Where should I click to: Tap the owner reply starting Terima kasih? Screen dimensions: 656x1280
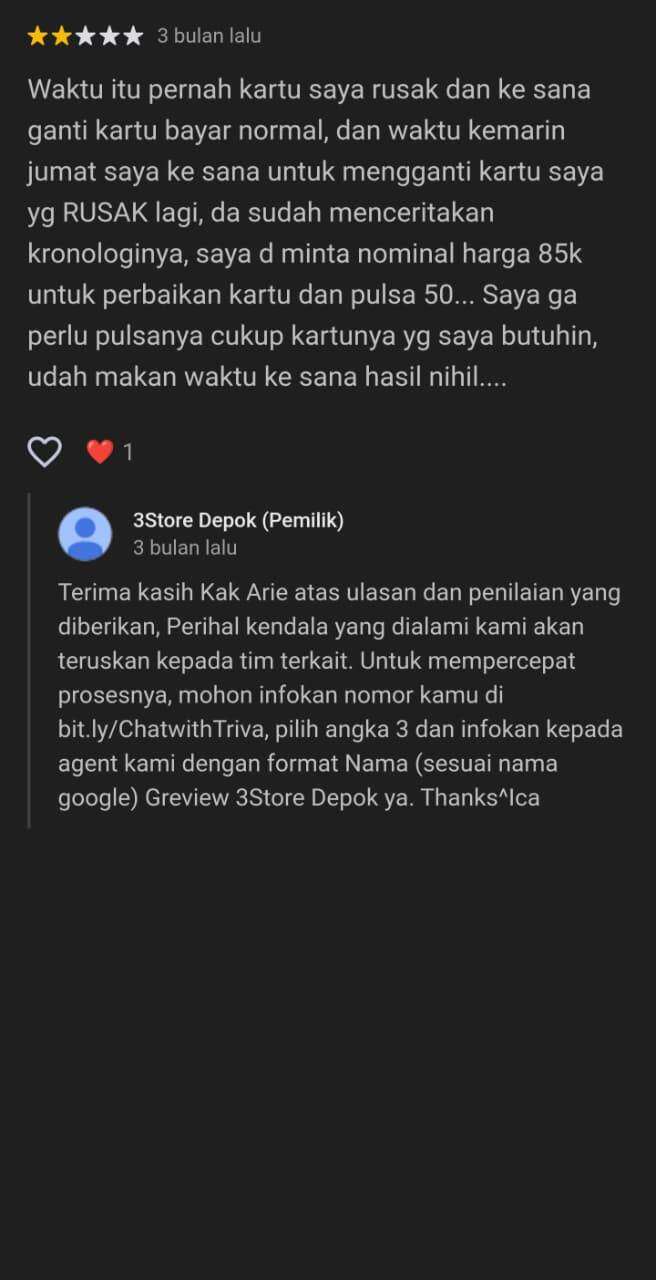340,695
